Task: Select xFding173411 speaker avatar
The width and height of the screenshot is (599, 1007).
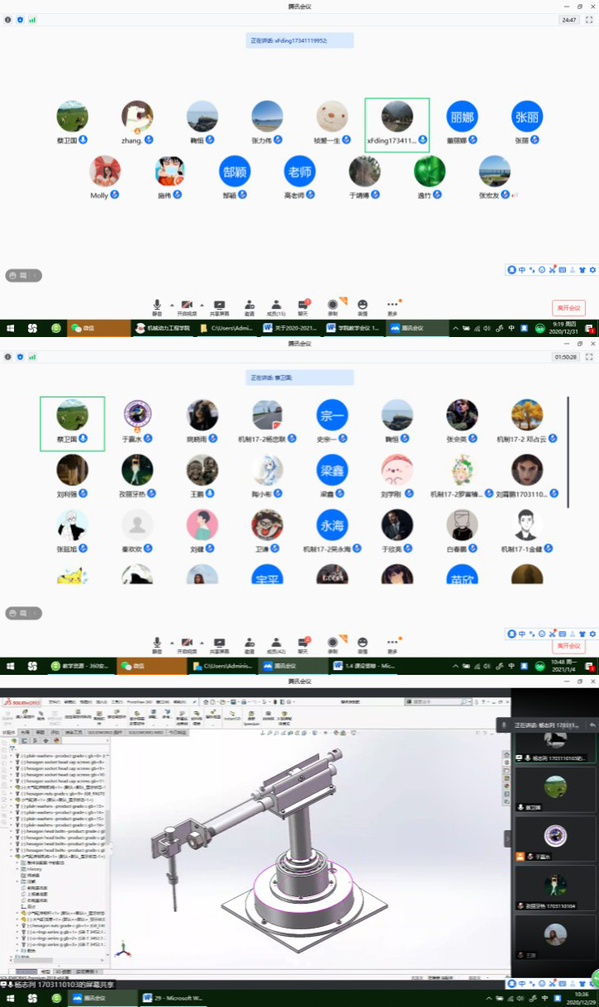Action: [397, 118]
